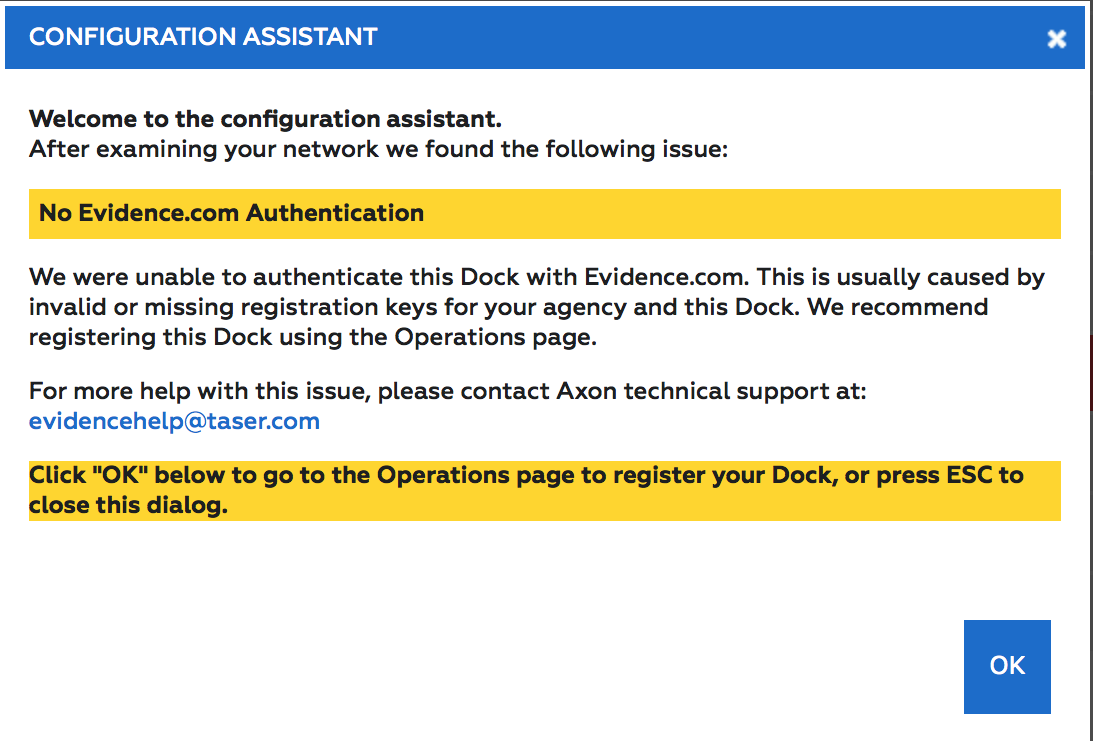Click inside the blue dialog header bar
Viewport: 1093px width, 741px height.
tap(600, 37)
